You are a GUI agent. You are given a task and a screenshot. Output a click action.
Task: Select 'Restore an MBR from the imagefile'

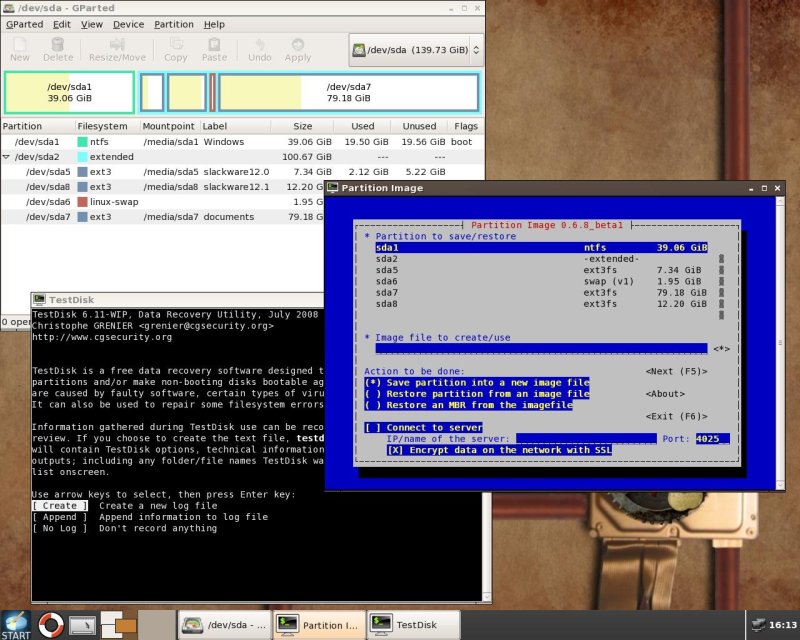[468, 405]
